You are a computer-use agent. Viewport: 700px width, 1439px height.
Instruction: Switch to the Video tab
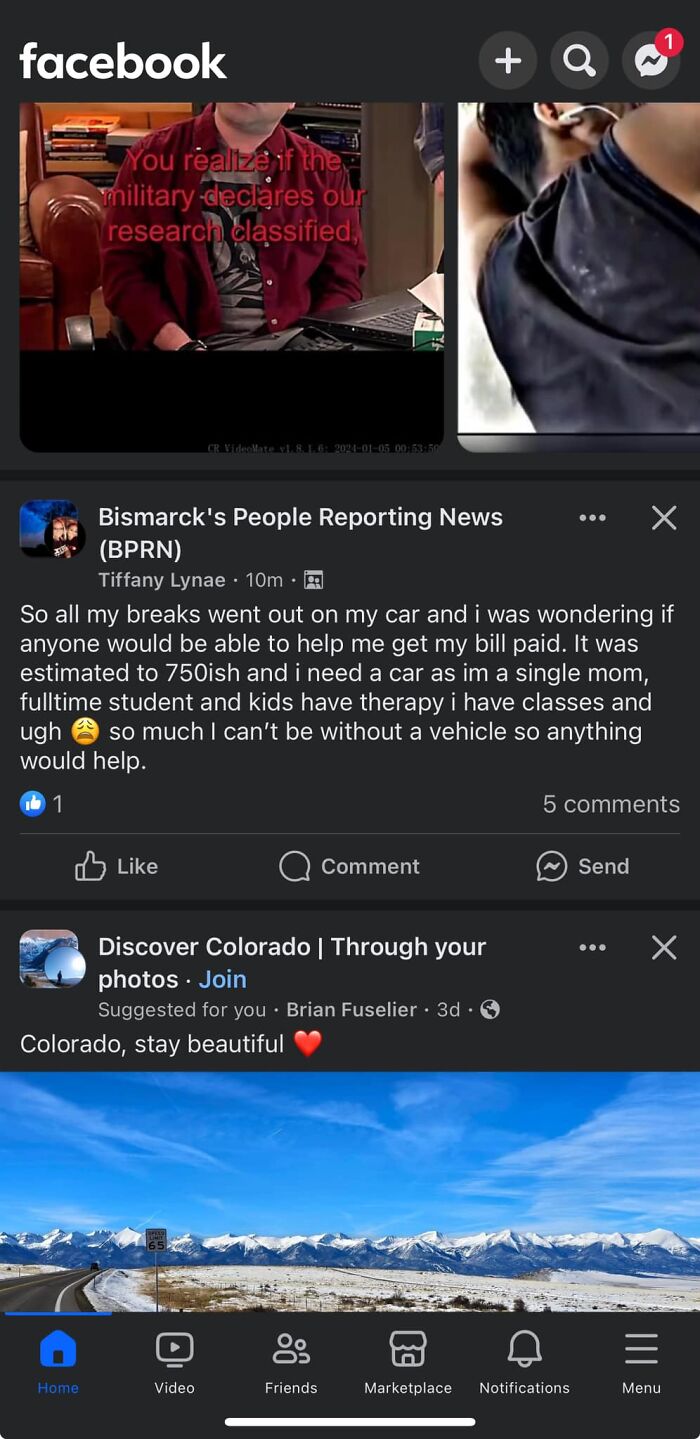tap(174, 1363)
